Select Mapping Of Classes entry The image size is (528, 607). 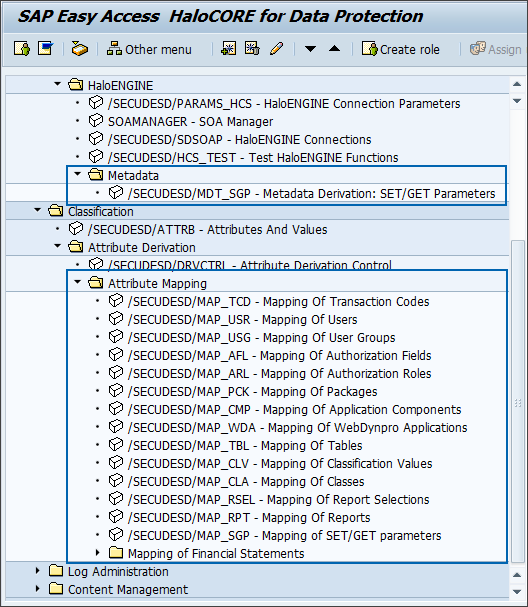coord(246,482)
